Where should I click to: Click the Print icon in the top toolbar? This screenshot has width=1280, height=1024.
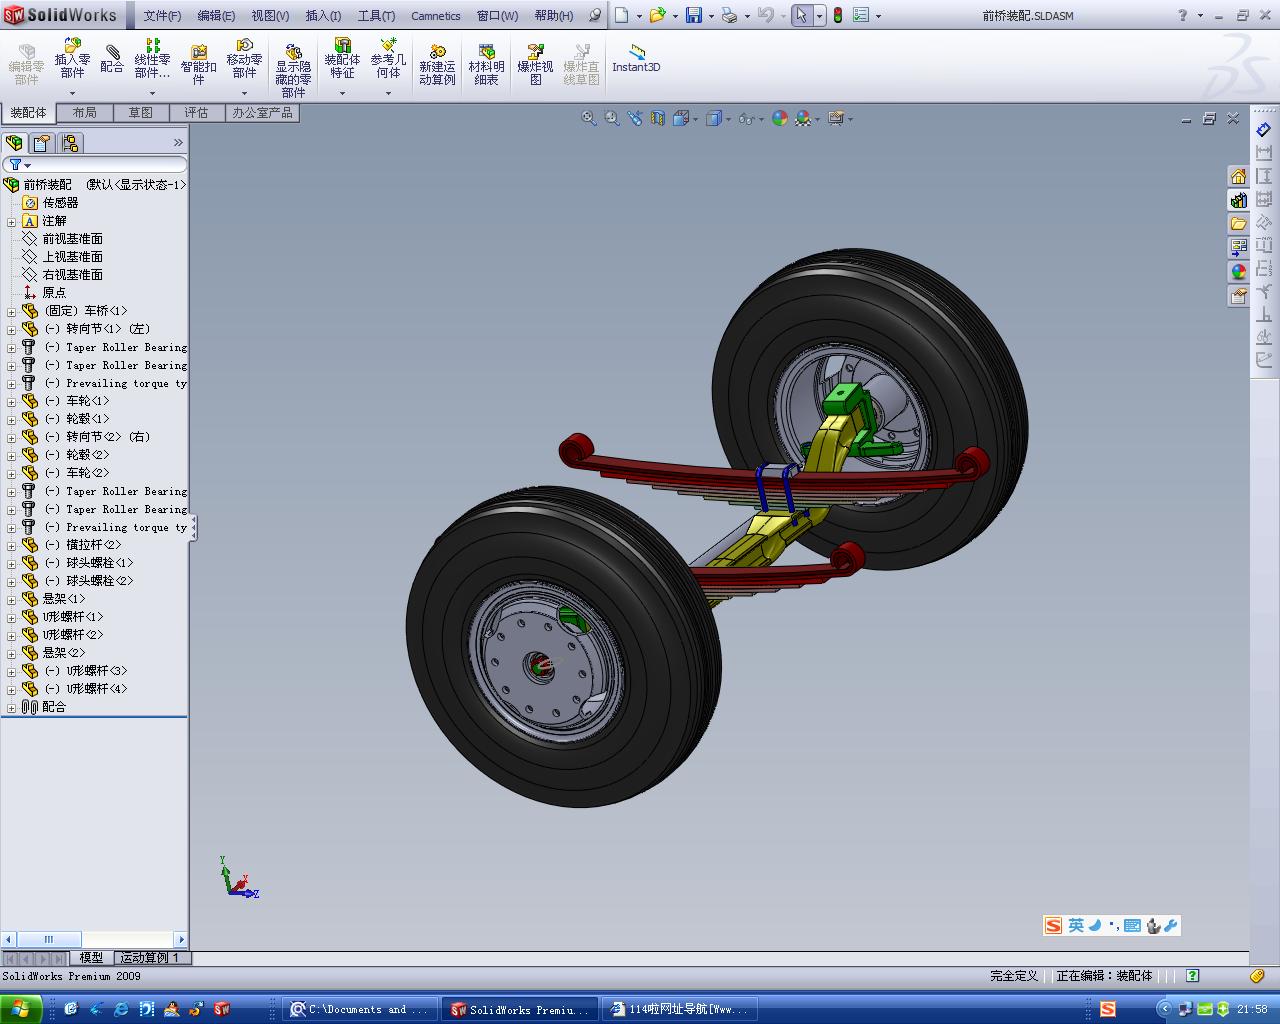tap(730, 15)
